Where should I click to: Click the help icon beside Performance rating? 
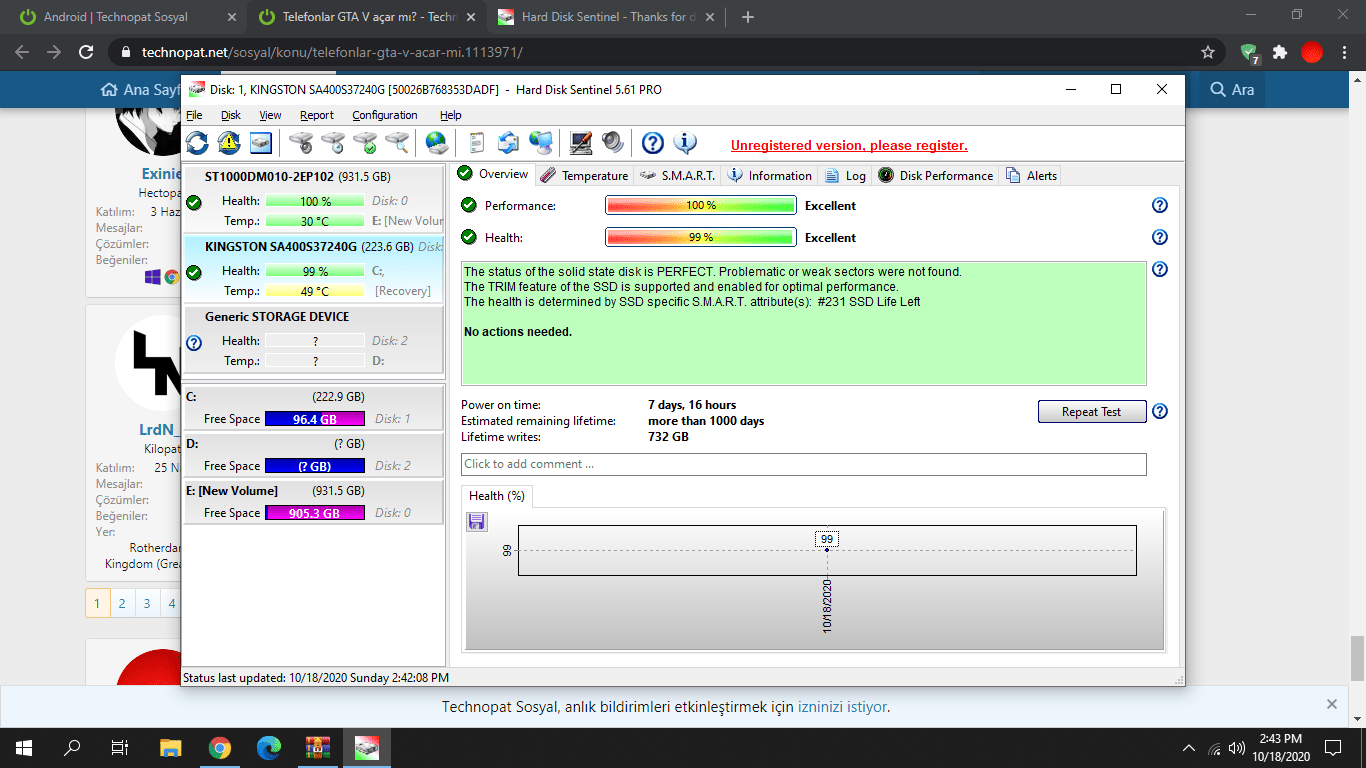[x=1160, y=205]
